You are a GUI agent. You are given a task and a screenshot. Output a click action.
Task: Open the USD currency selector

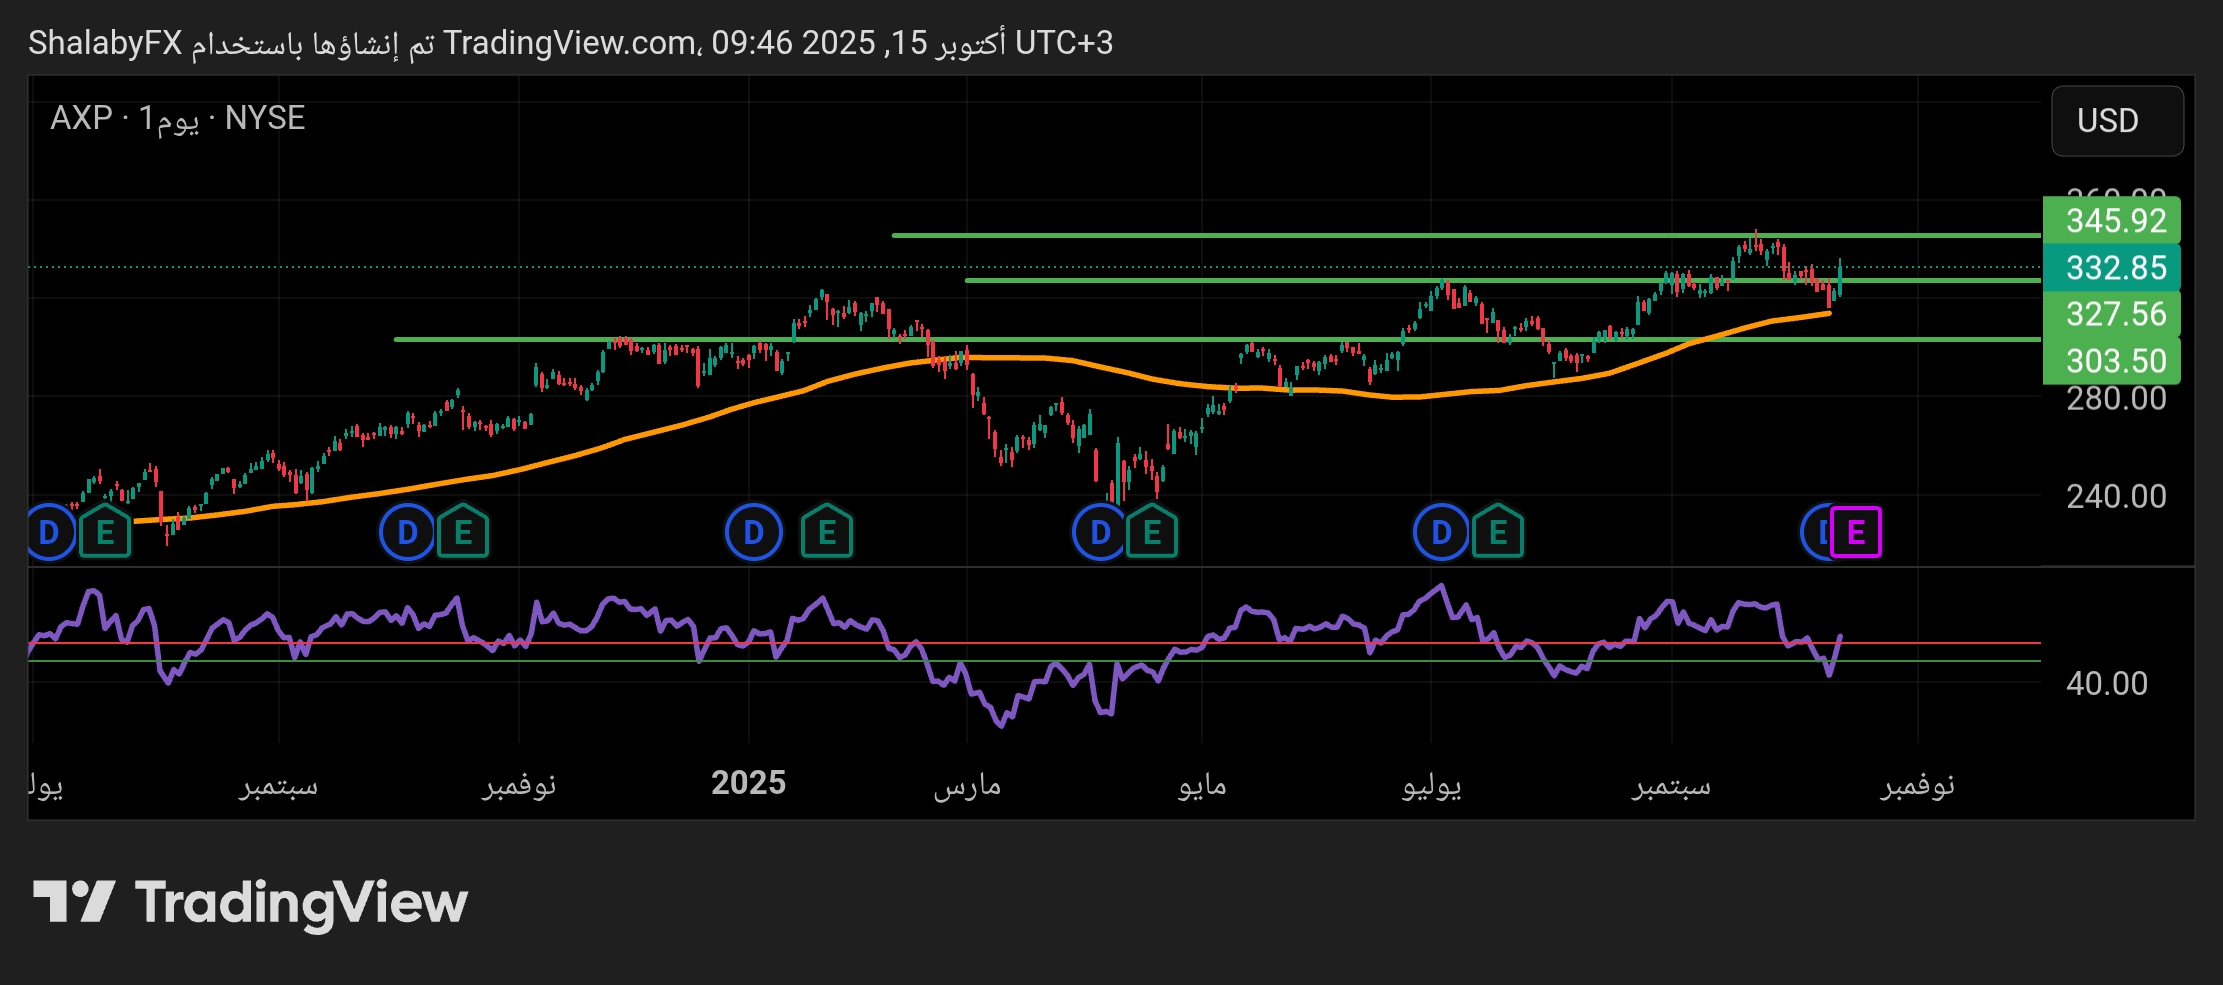pyautogui.click(x=2116, y=121)
